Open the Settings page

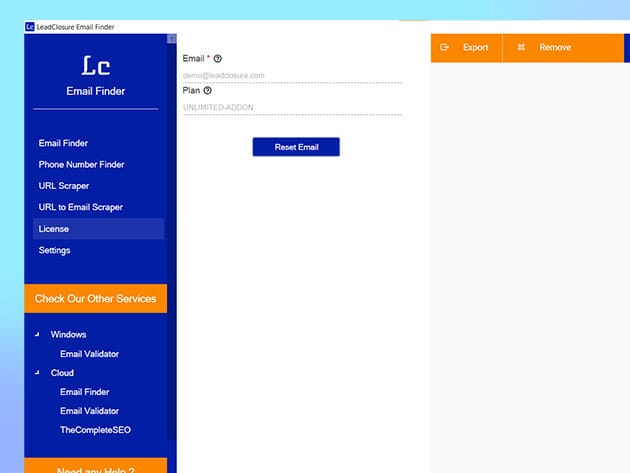54,250
